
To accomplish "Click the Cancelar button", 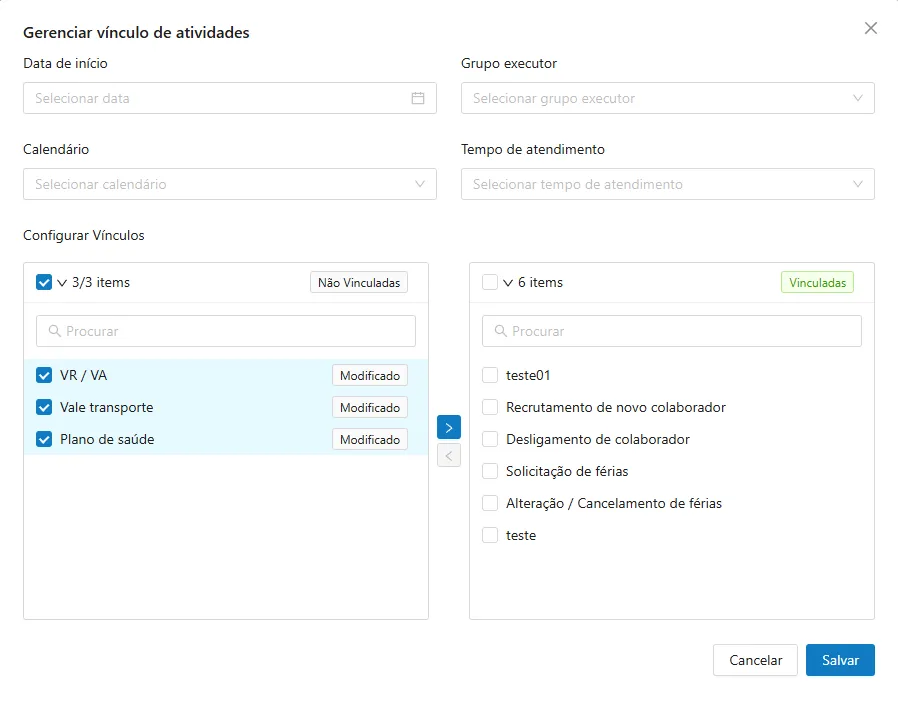I will tap(755, 660).
